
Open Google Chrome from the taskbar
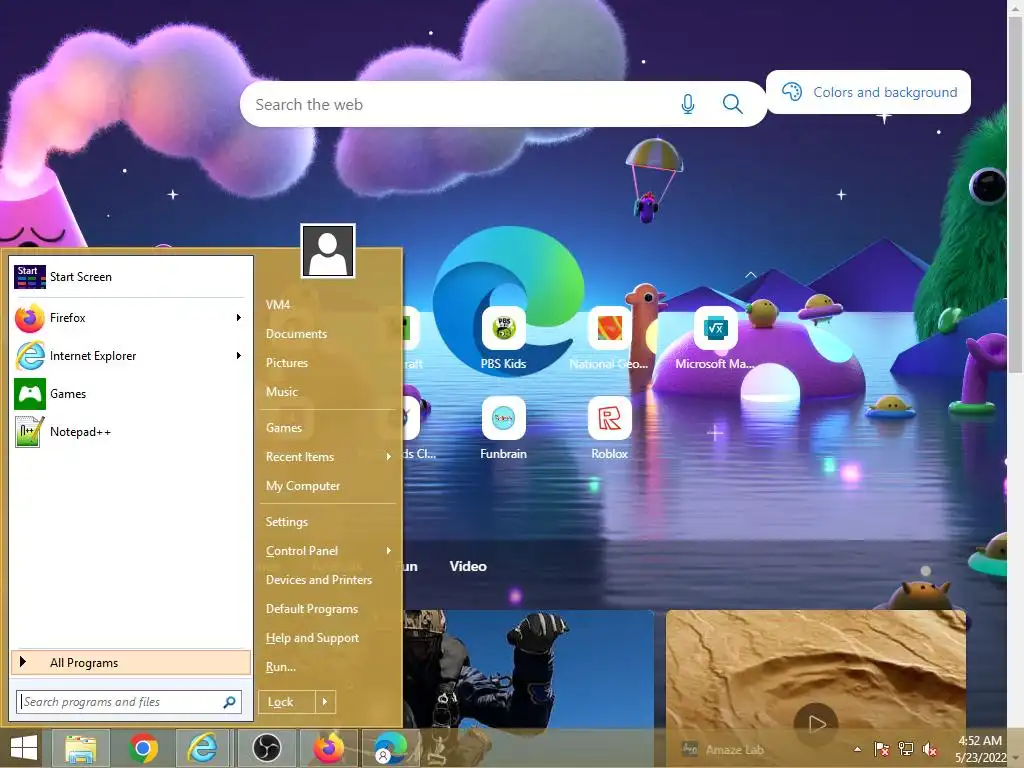point(143,748)
